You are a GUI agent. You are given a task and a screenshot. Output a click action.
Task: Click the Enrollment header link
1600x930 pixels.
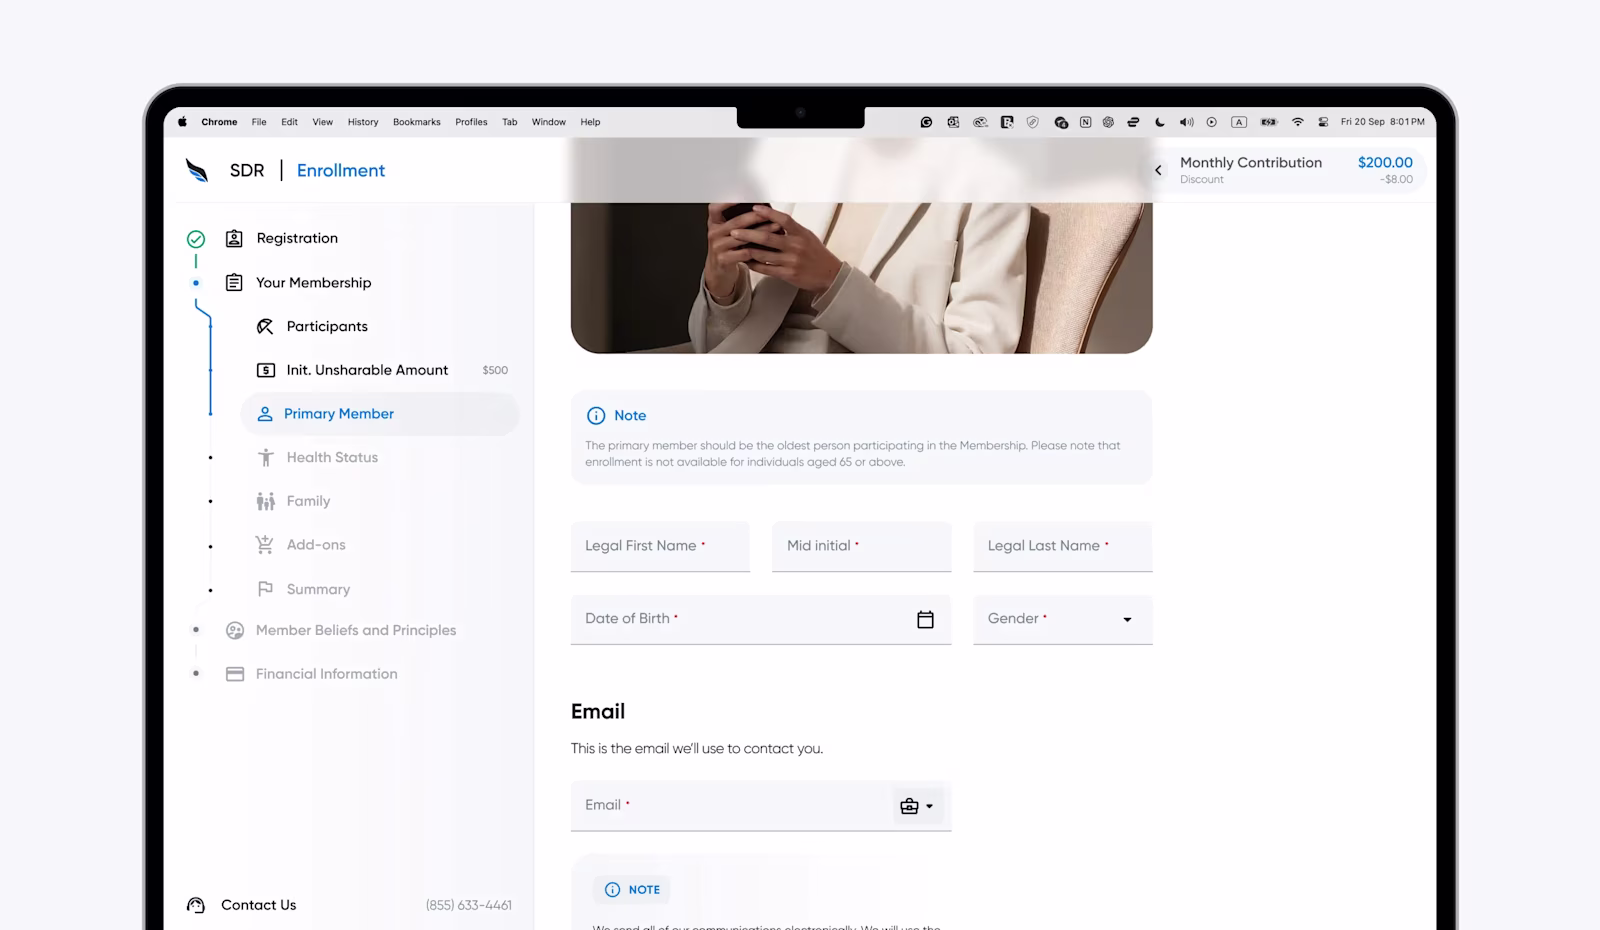341,170
